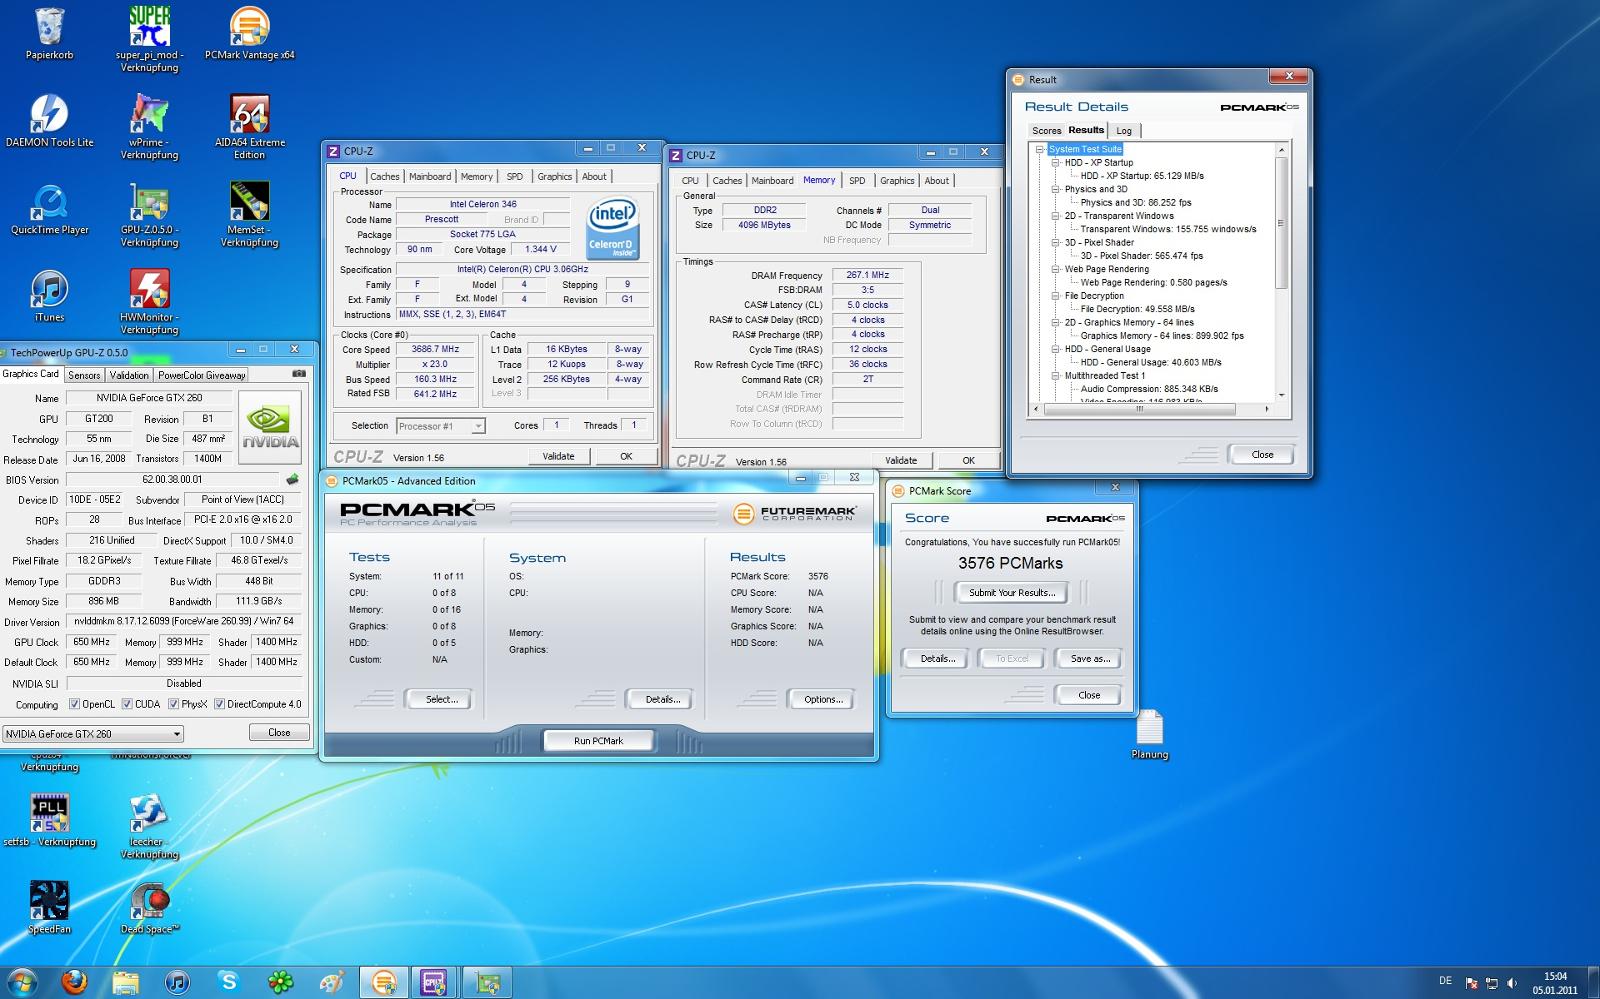This screenshot has width=1600, height=999.
Task: Toggle the OpenCL checkbox in GPU-Z
Action: point(74,704)
